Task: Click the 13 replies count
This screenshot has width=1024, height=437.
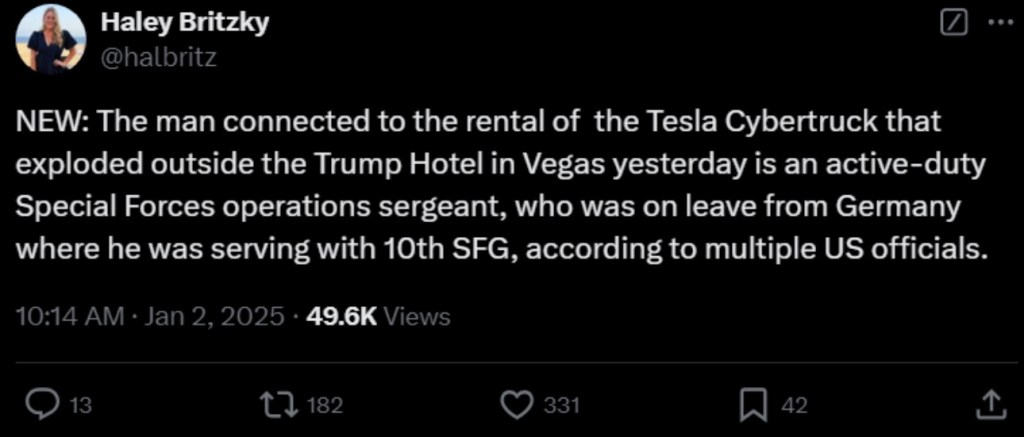Action: tap(83, 405)
